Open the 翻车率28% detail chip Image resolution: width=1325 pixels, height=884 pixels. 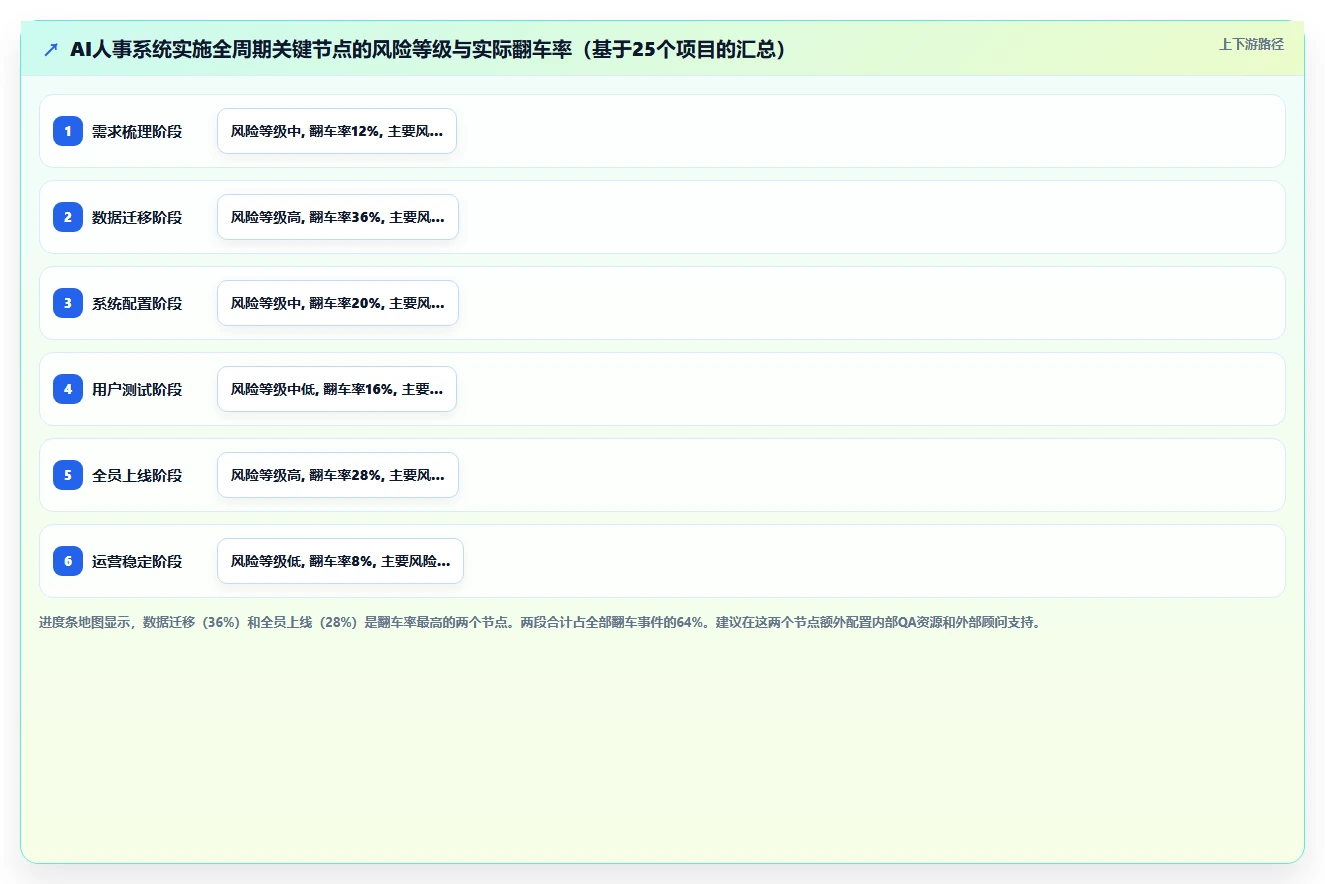(x=338, y=475)
